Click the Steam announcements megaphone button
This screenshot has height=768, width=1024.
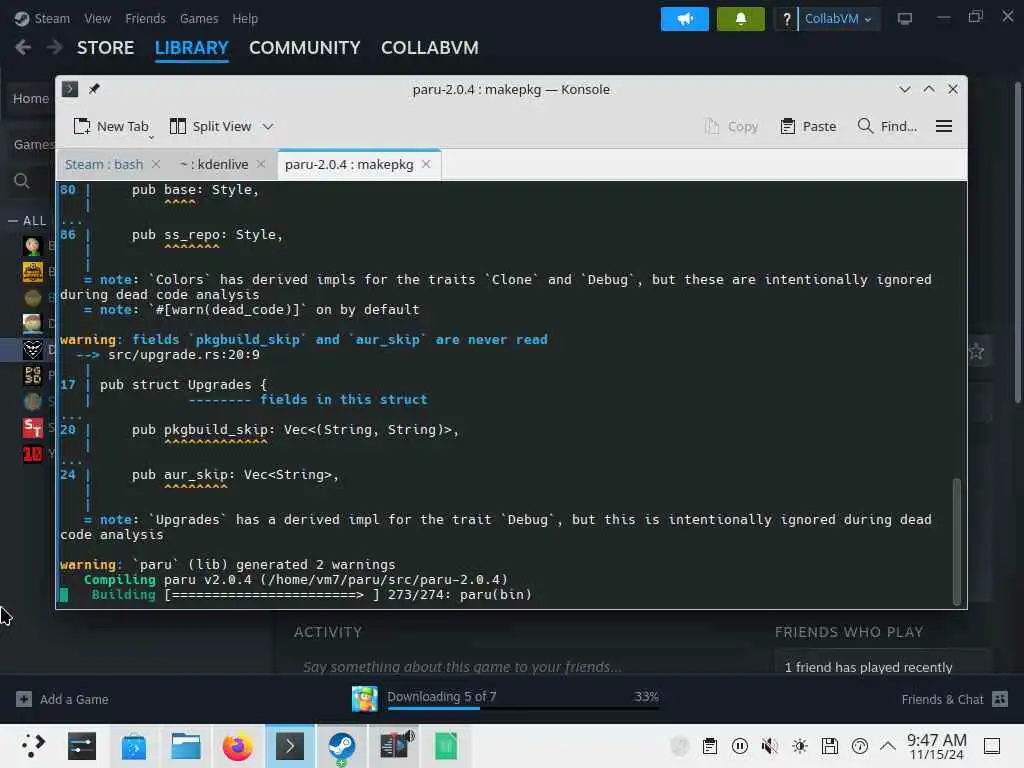684,19
